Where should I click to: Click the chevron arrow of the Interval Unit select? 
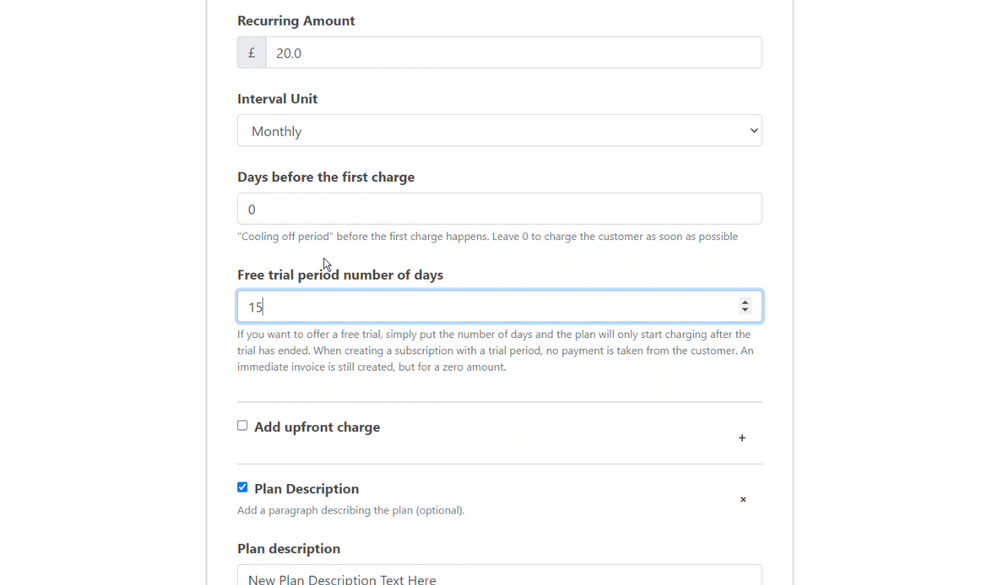[753, 131]
